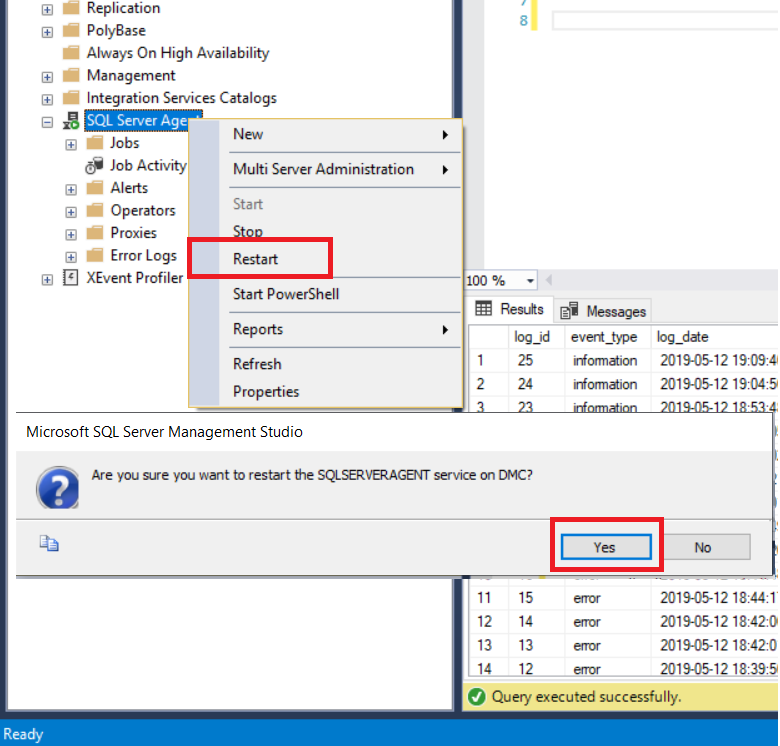Select the Always On High Availability item
The width and height of the screenshot is (780, 746).
pos(177,53)
